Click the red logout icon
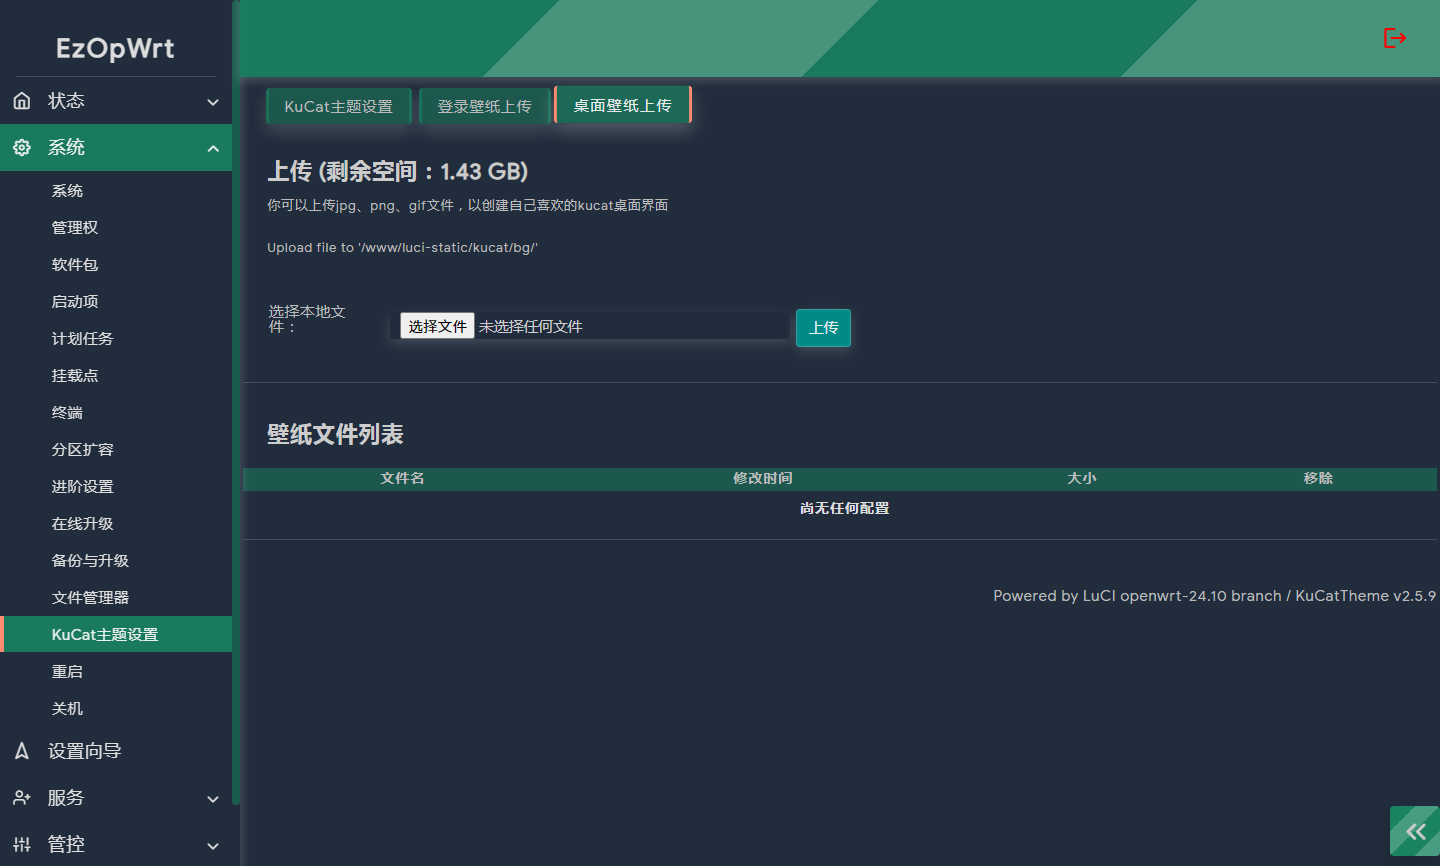Image resolution: width=1440 pixels, height=866 pixels. (1394, 38)
